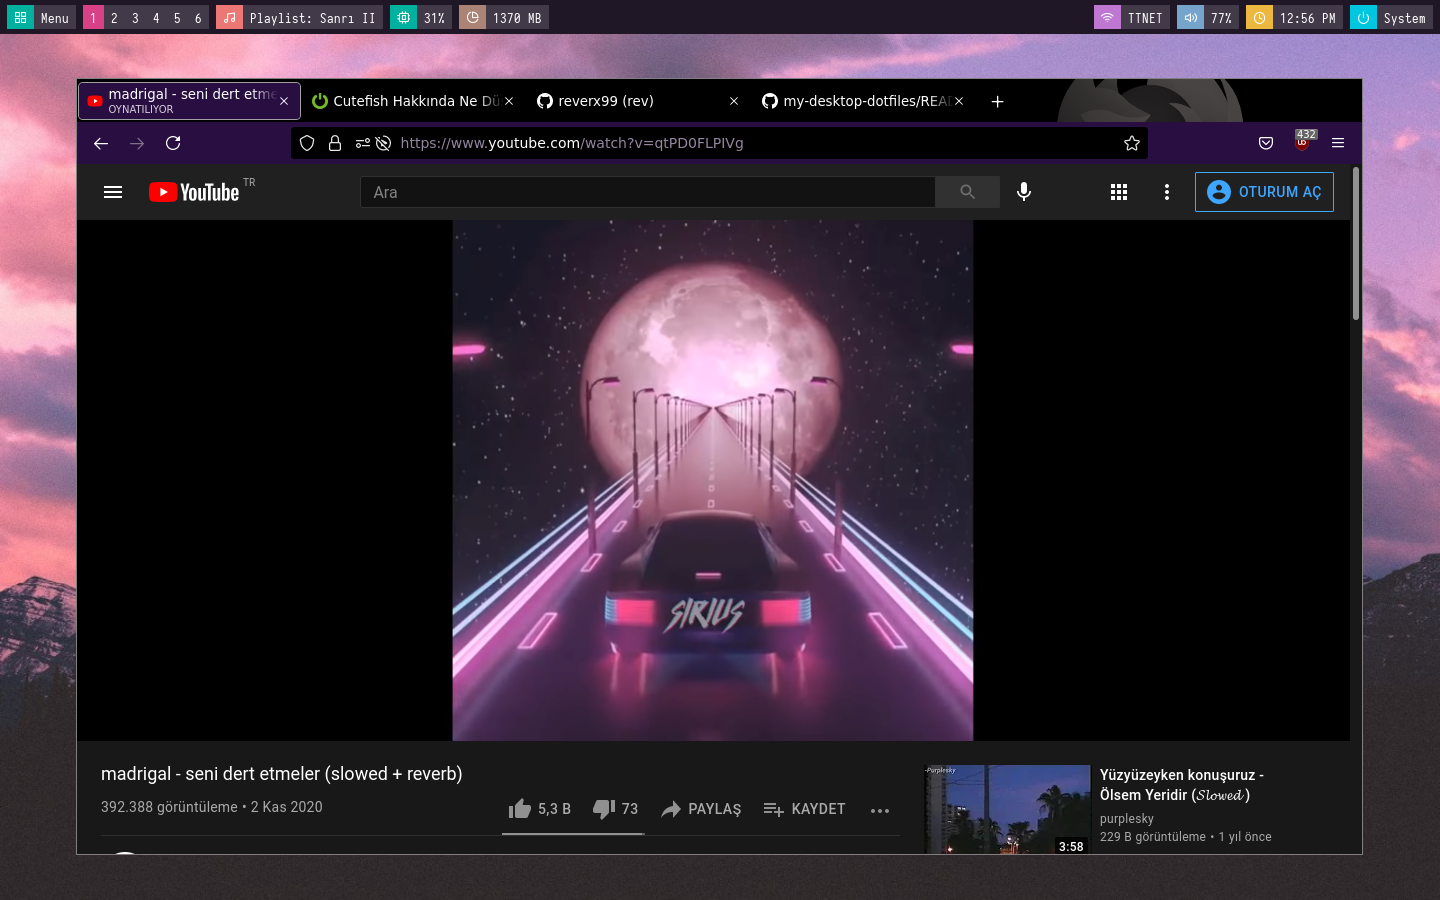The width and height of the screenshot is (1440, 900).
Task: Click the 77% volume indicator
Action: pyautogui.click(x=1208, y=17)
